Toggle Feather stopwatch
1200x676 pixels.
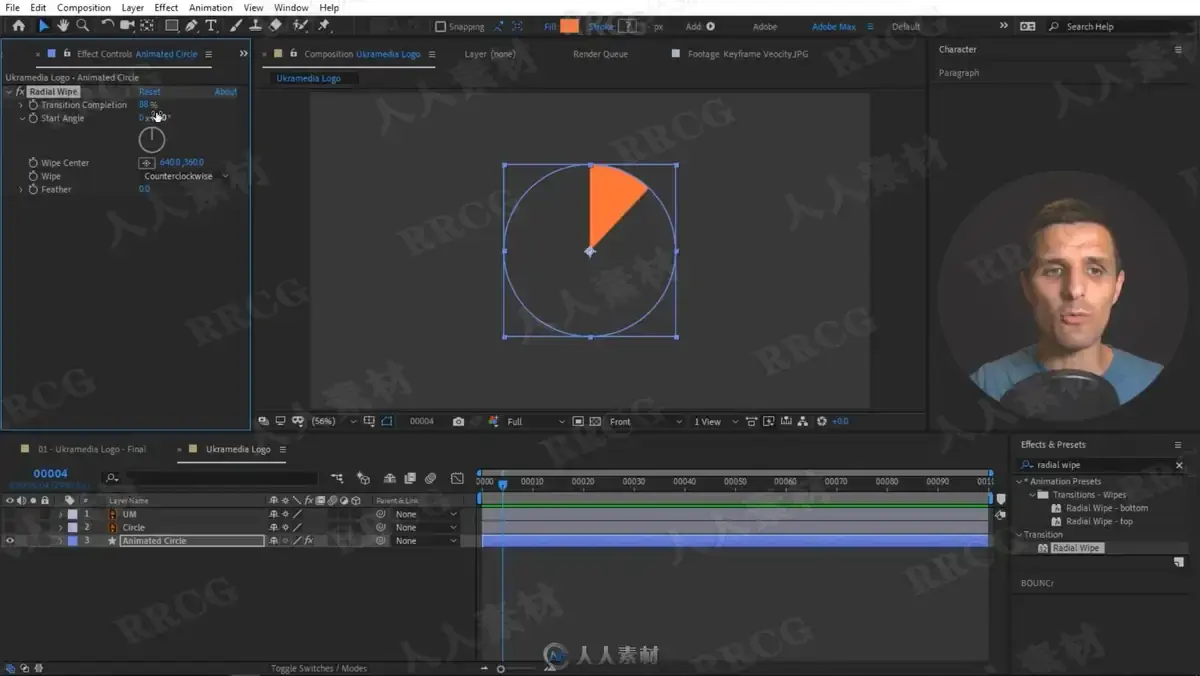[33, 189]
